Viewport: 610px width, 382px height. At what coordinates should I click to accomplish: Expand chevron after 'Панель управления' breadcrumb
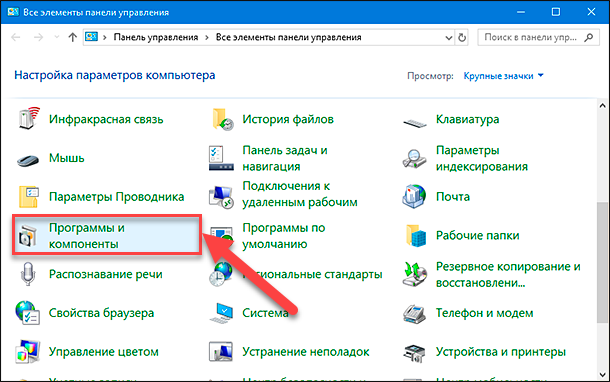click(x=207, y=37)
